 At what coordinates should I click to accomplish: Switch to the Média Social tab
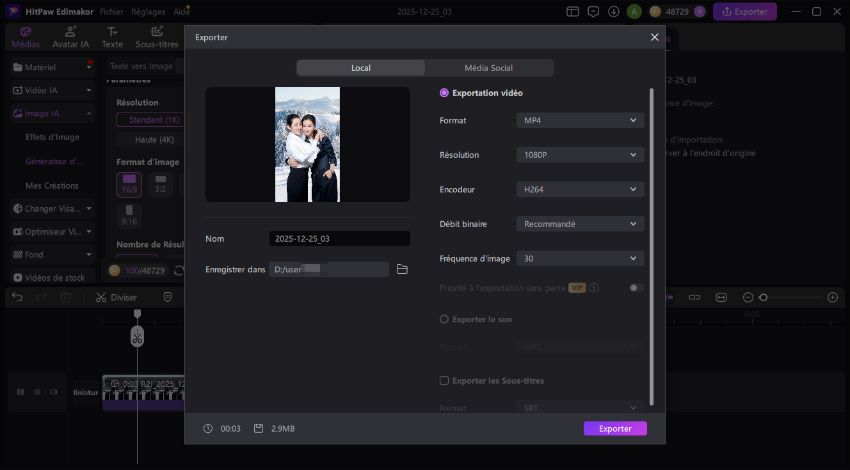488,68
